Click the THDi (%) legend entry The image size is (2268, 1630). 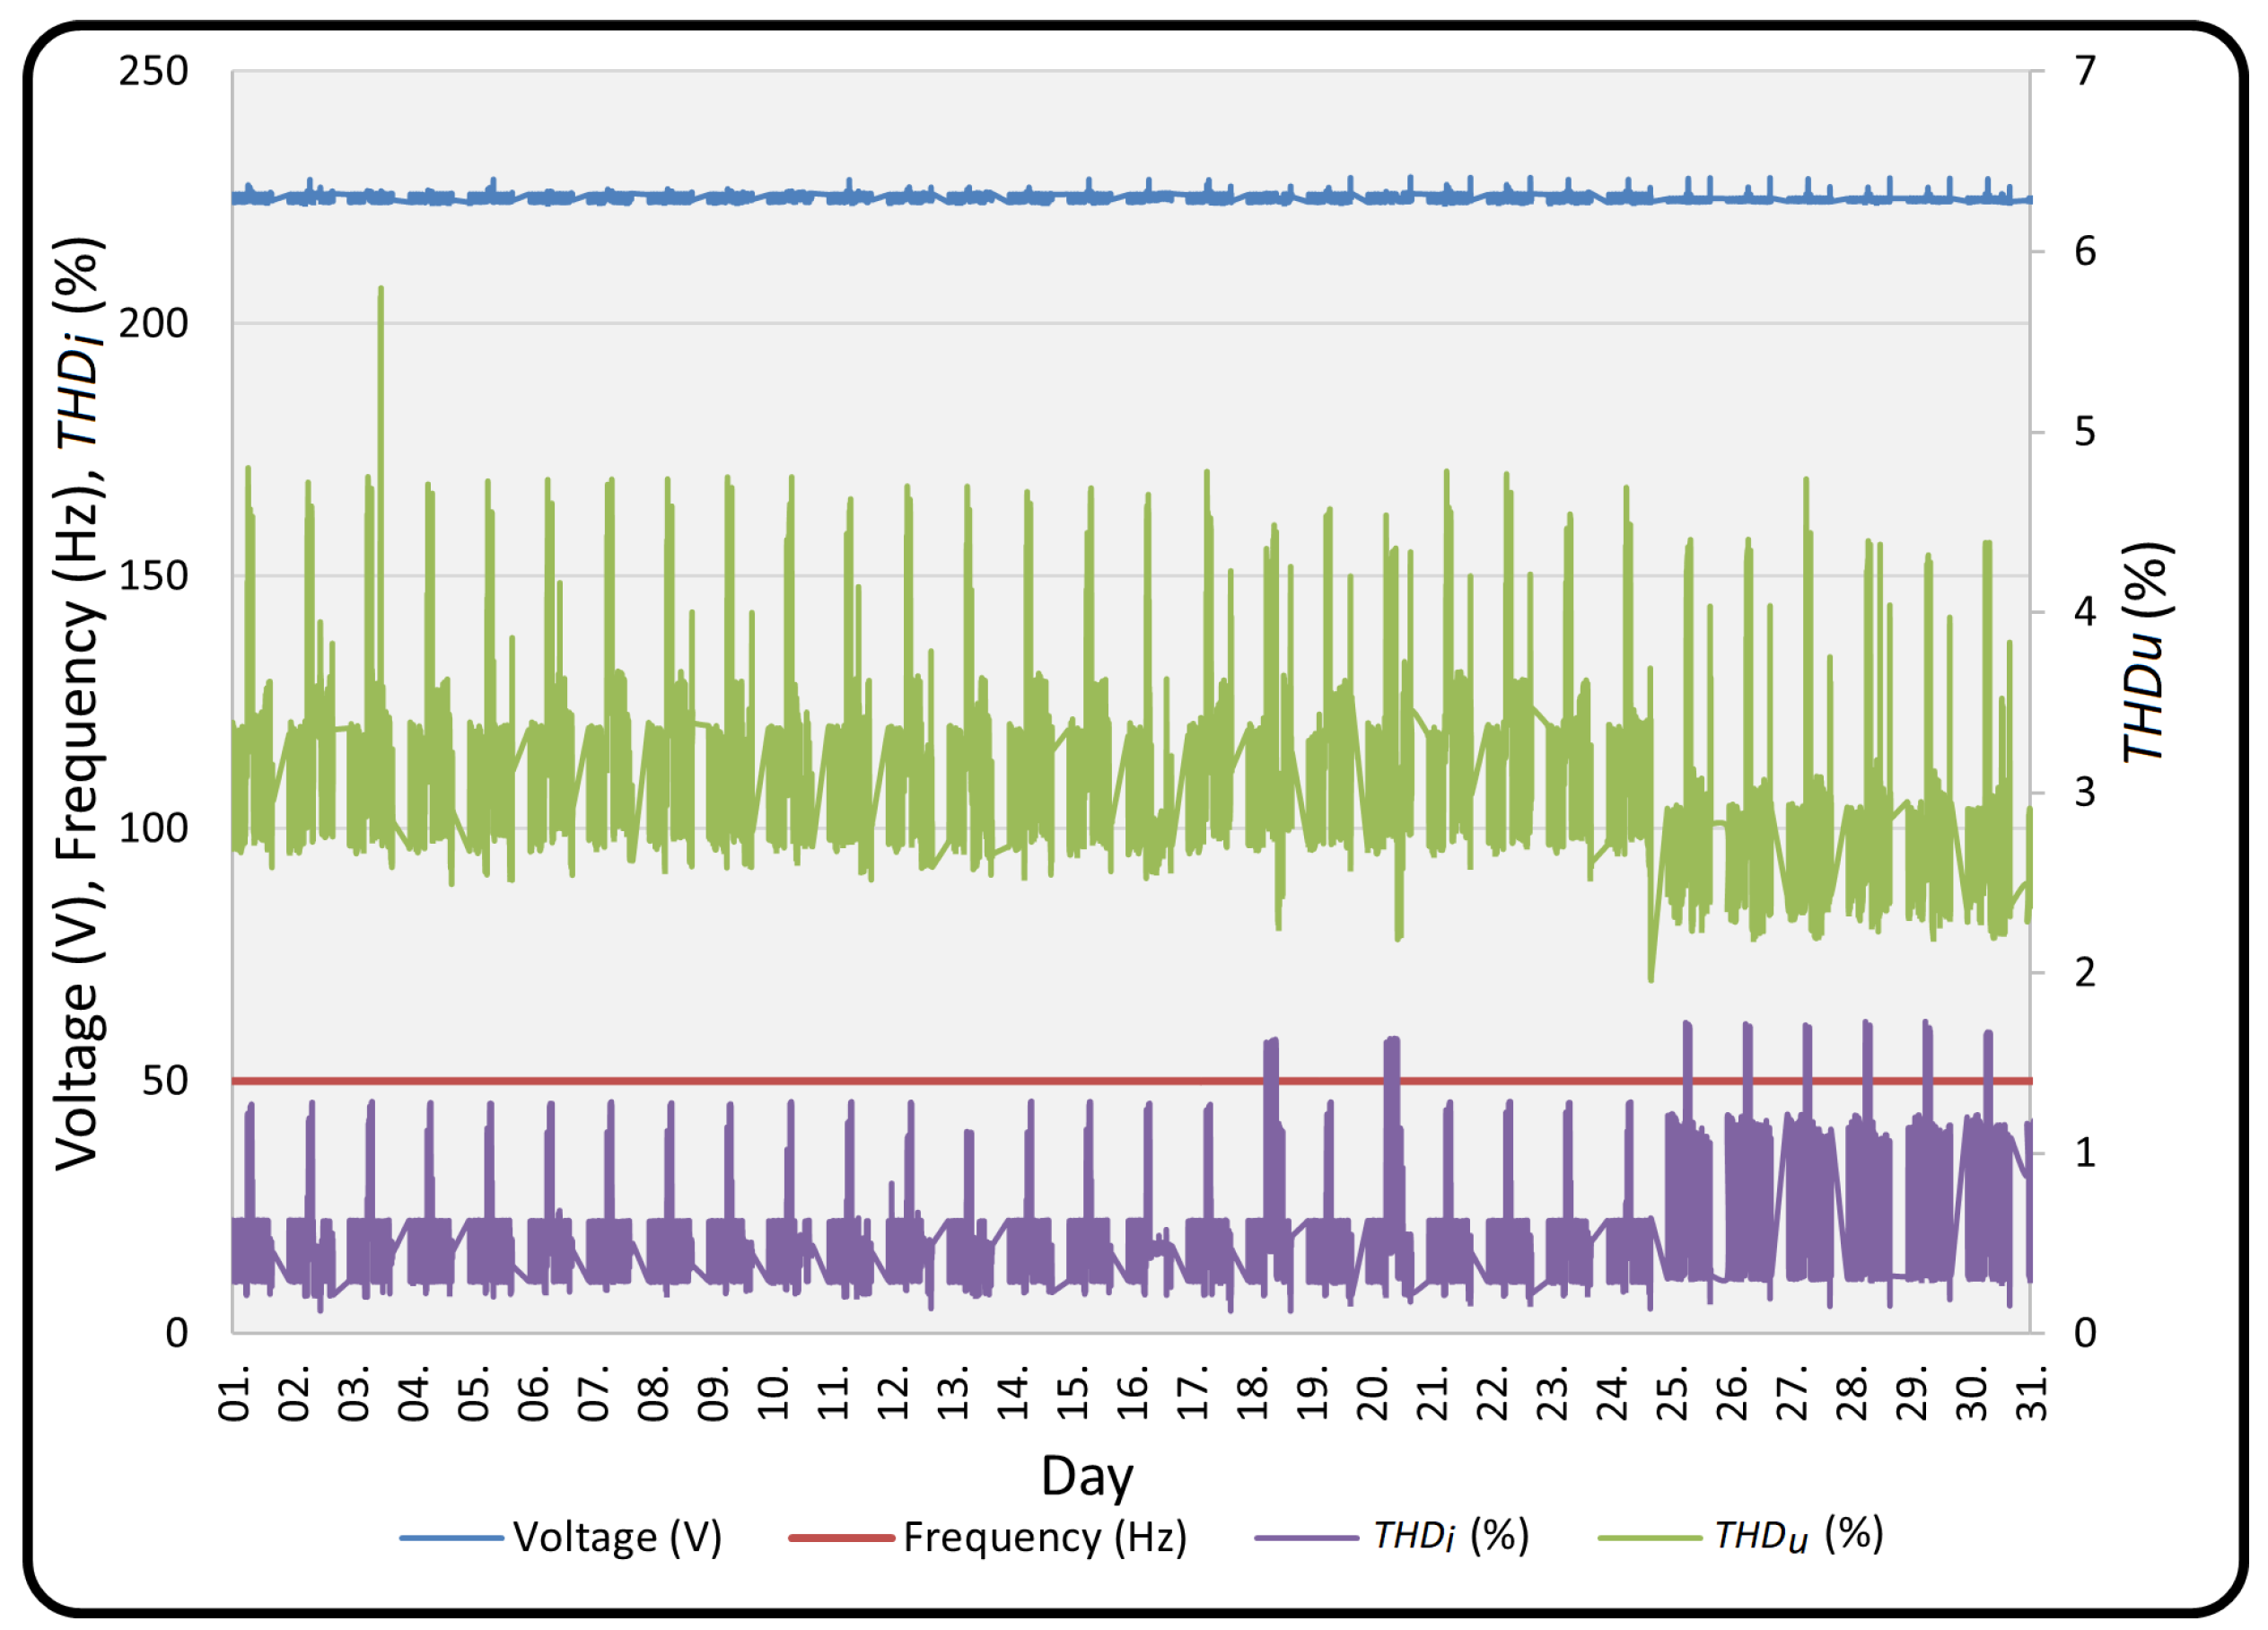[1450, 1535]
